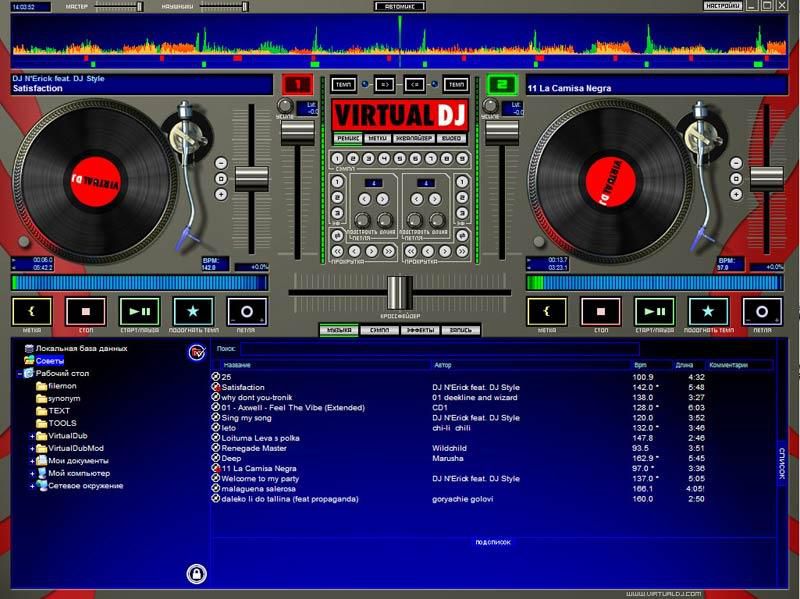Switch to the Эффекты tab
This screenshot has height=599, width=800.
point(419,329)
